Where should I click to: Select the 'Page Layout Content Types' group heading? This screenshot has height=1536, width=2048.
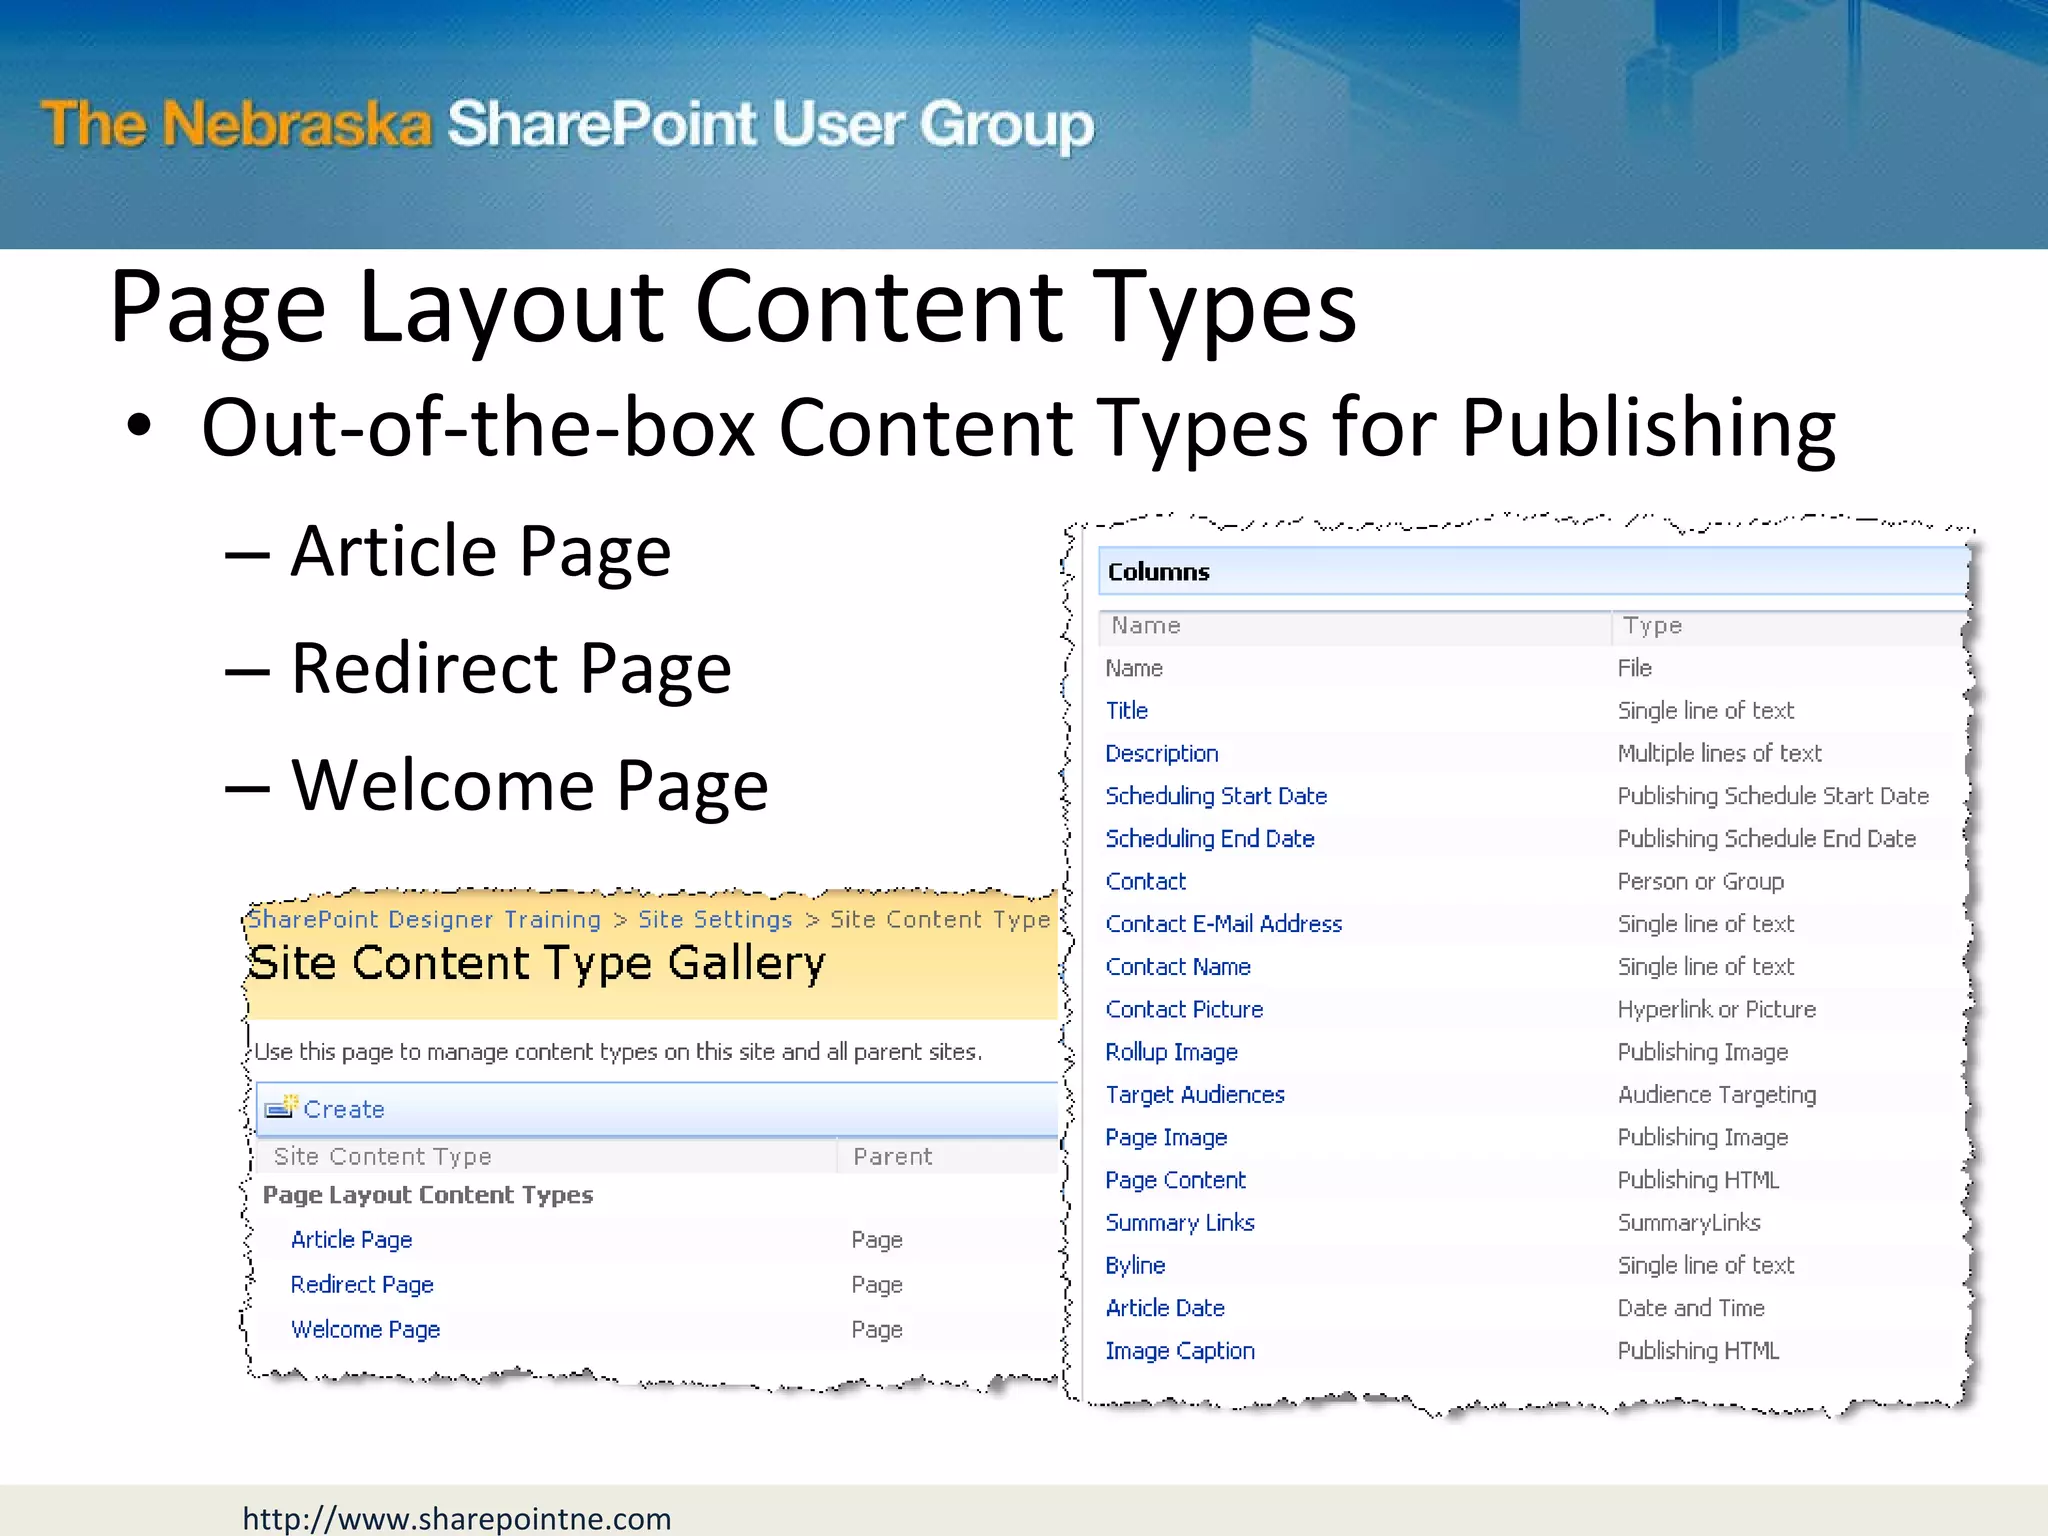(x=427, y=1195)
